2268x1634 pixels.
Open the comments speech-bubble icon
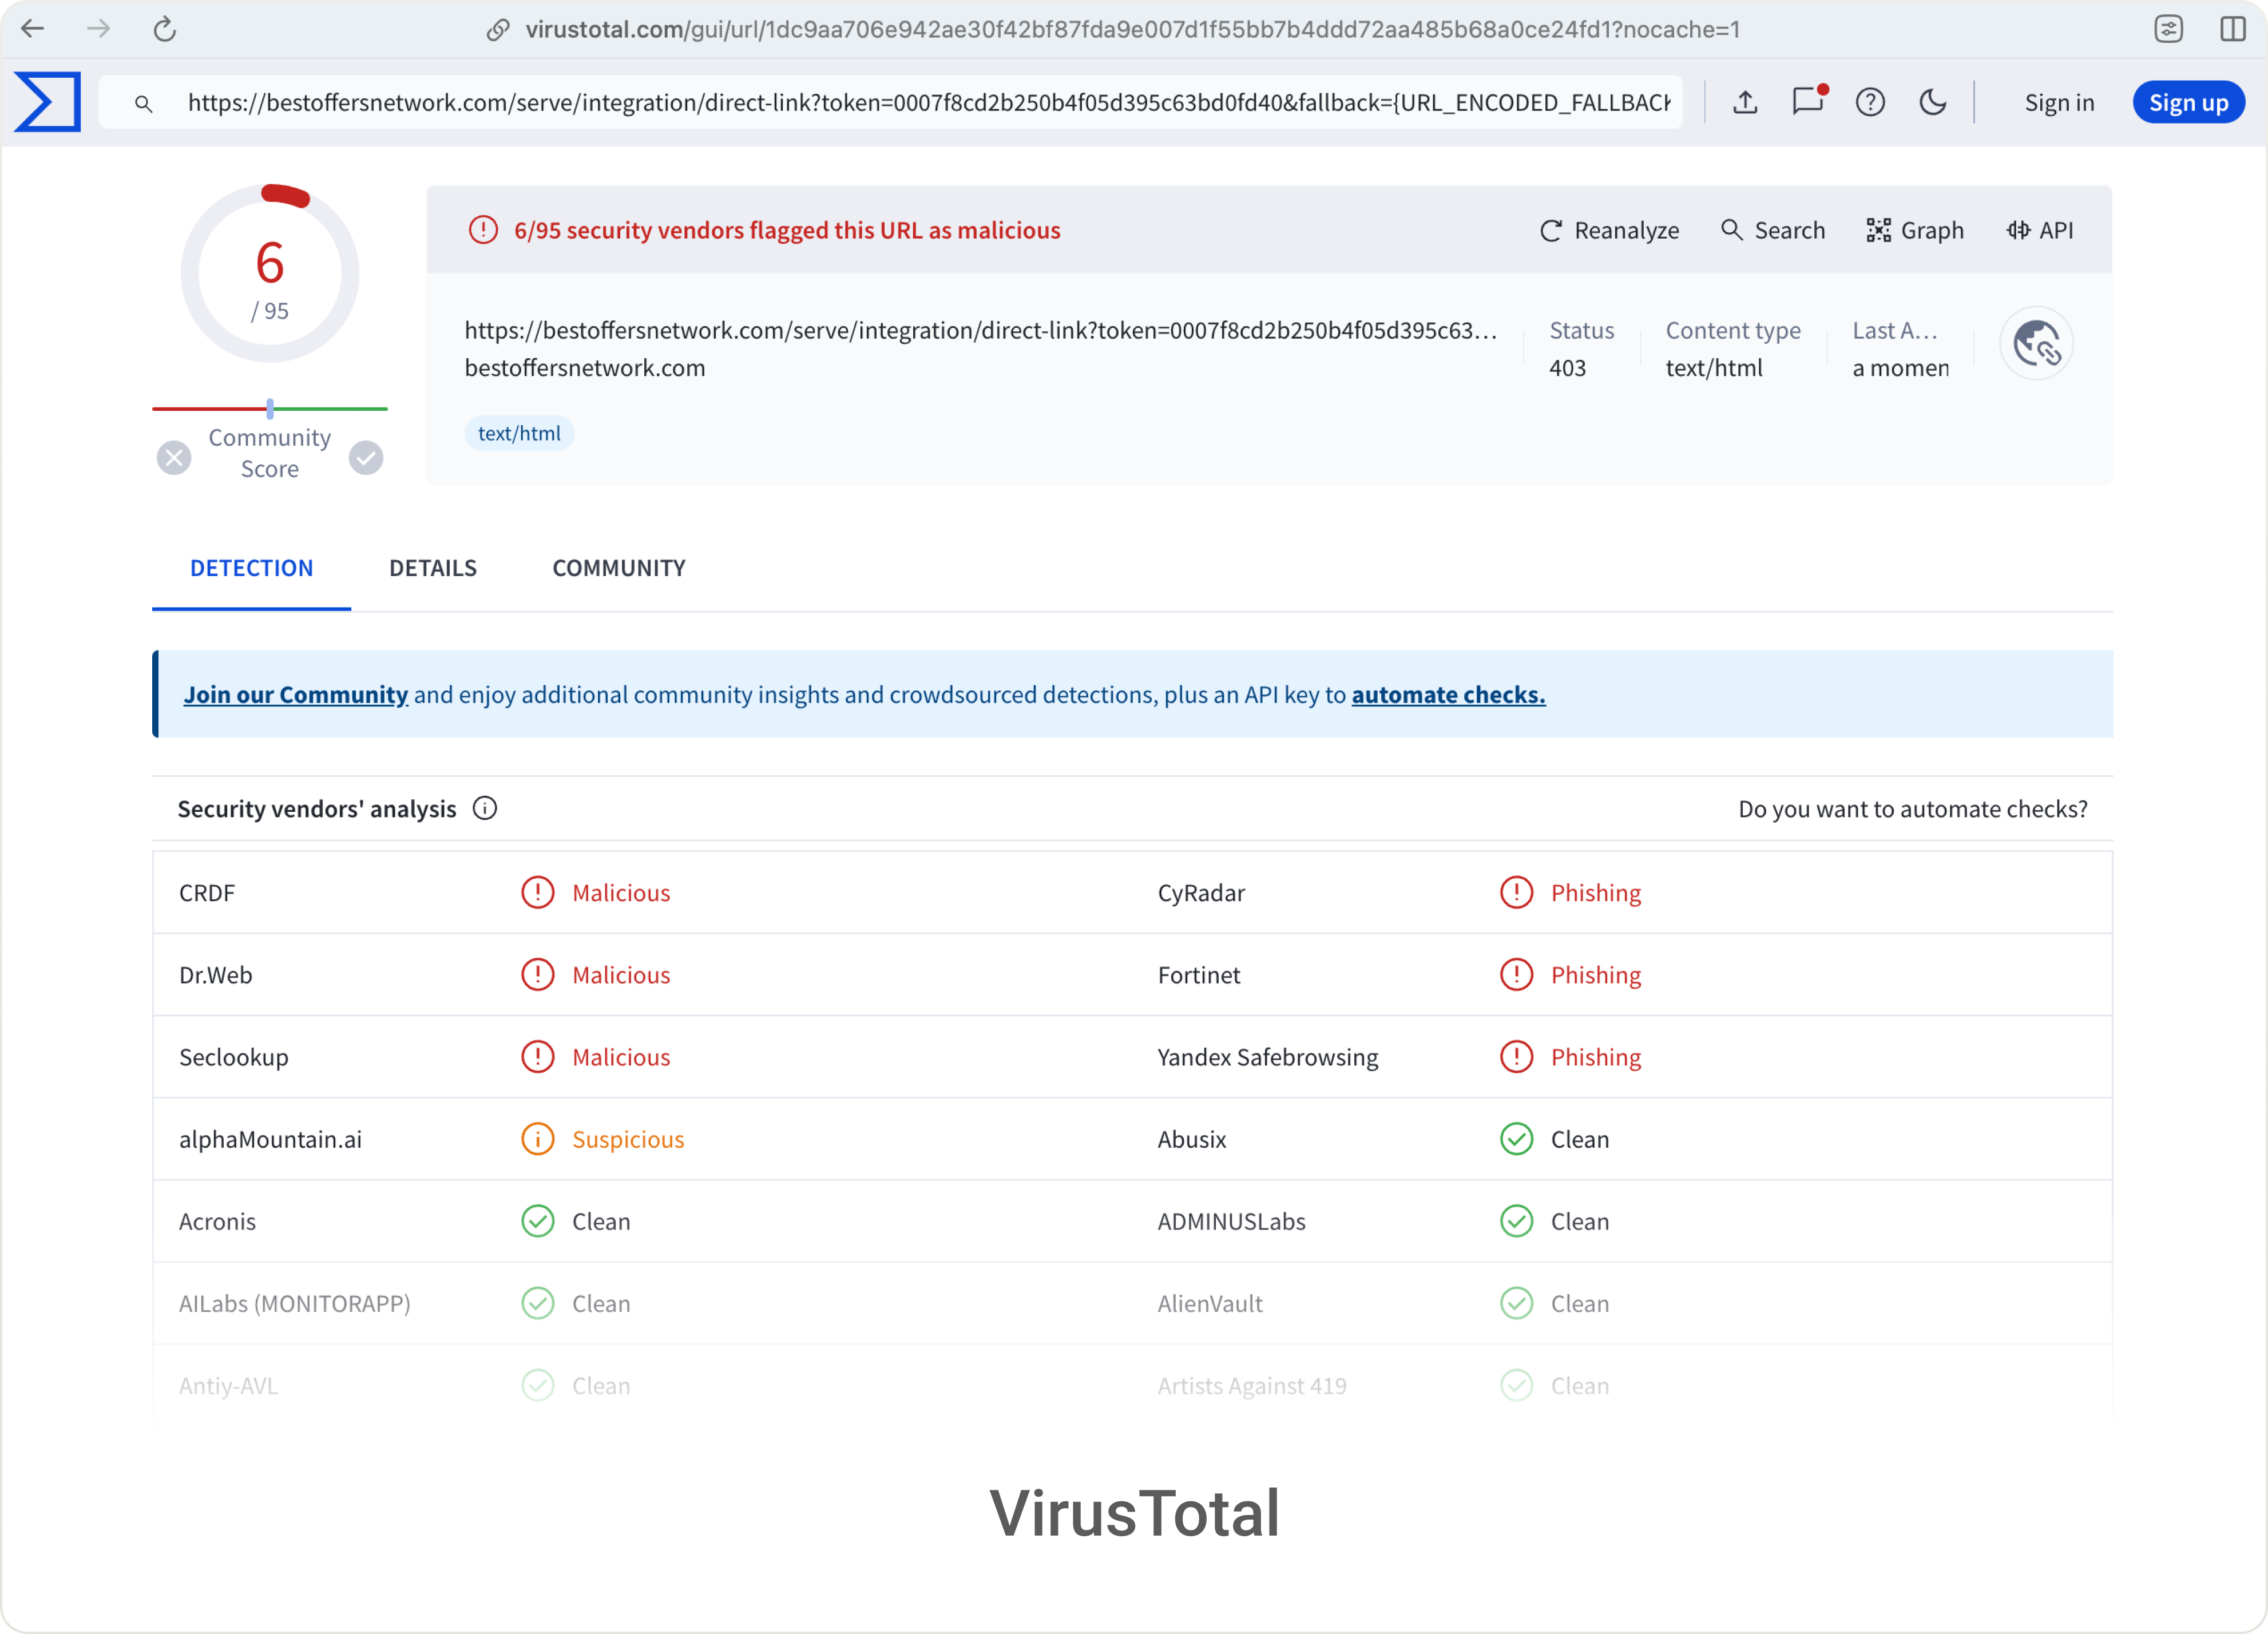tap(1808, 101)
